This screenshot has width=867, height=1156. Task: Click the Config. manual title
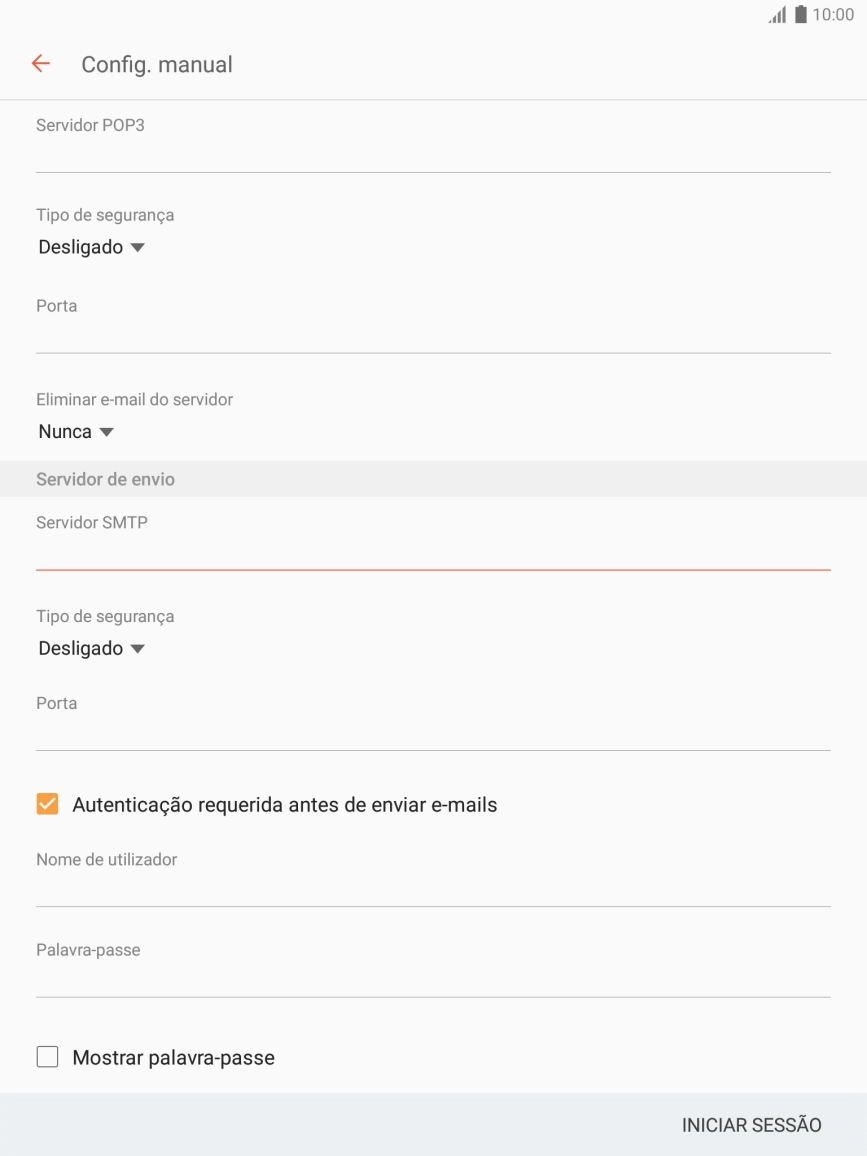156,63
